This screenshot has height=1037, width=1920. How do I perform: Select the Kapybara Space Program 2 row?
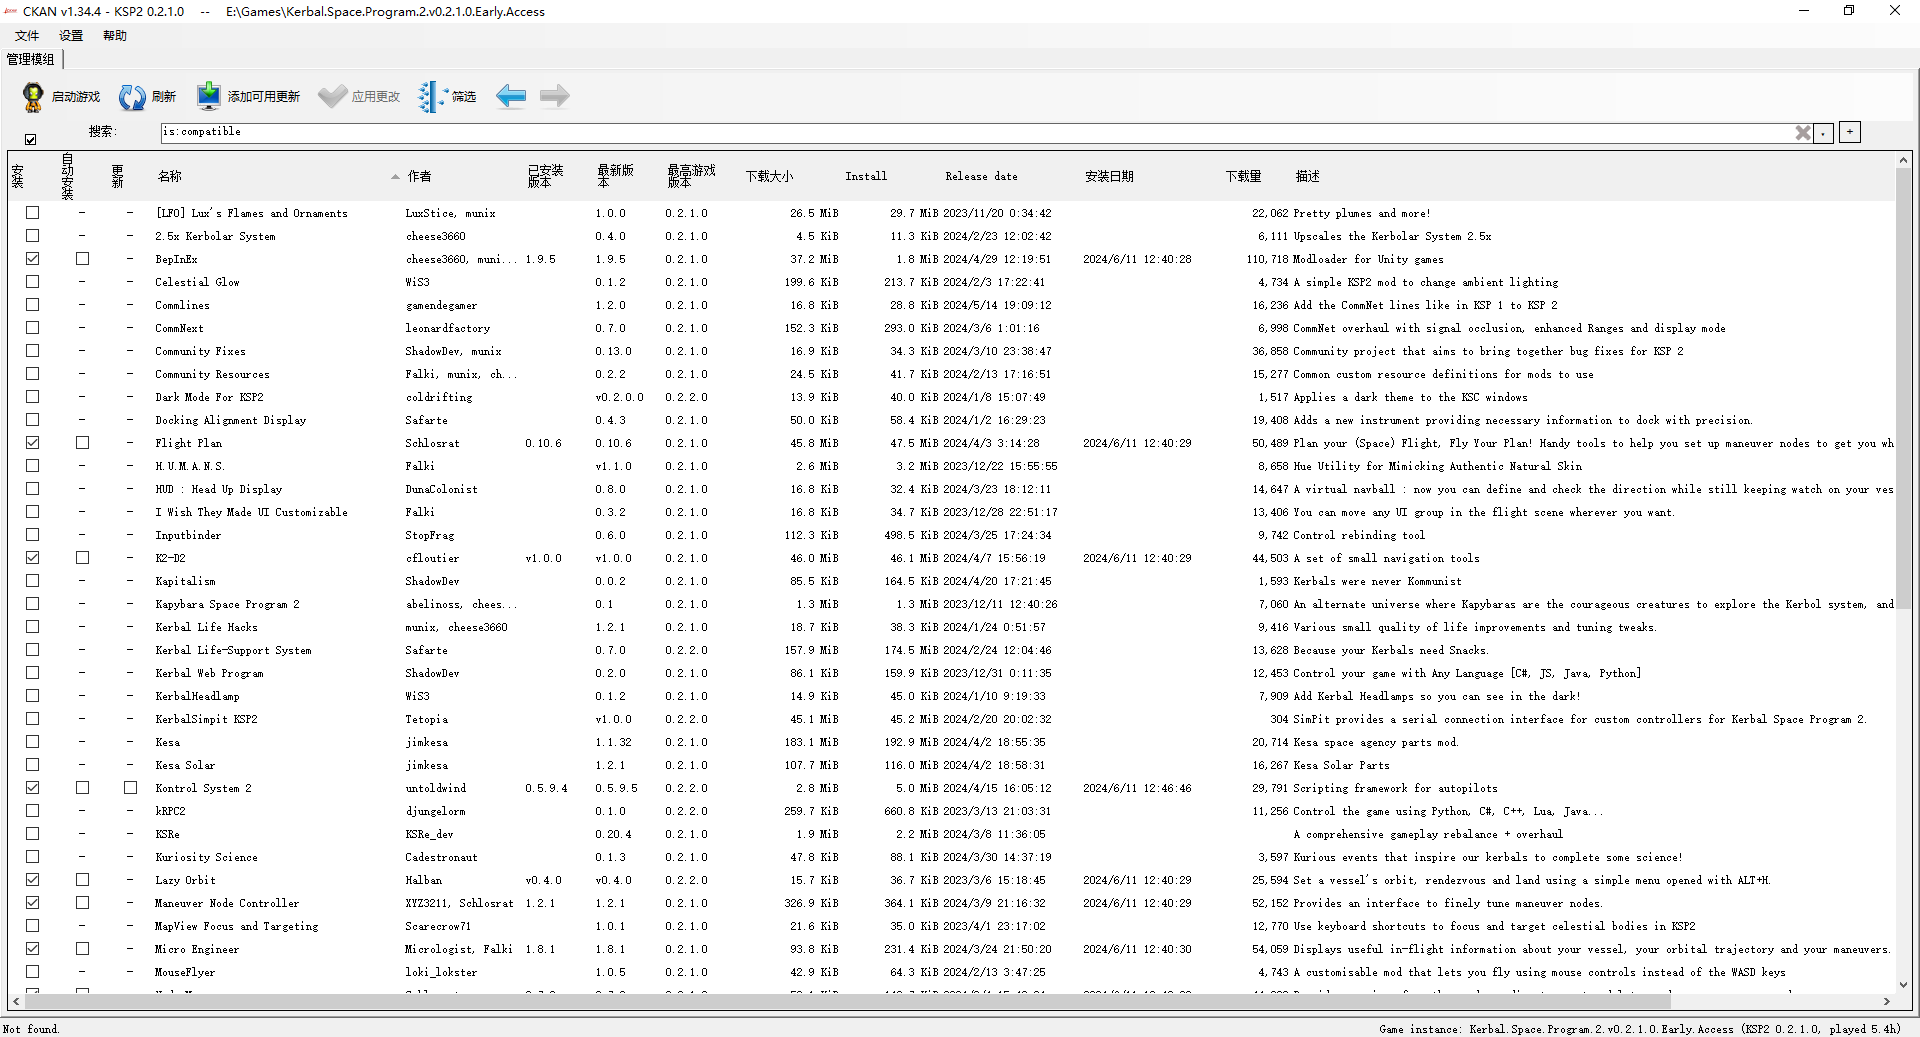952,604
